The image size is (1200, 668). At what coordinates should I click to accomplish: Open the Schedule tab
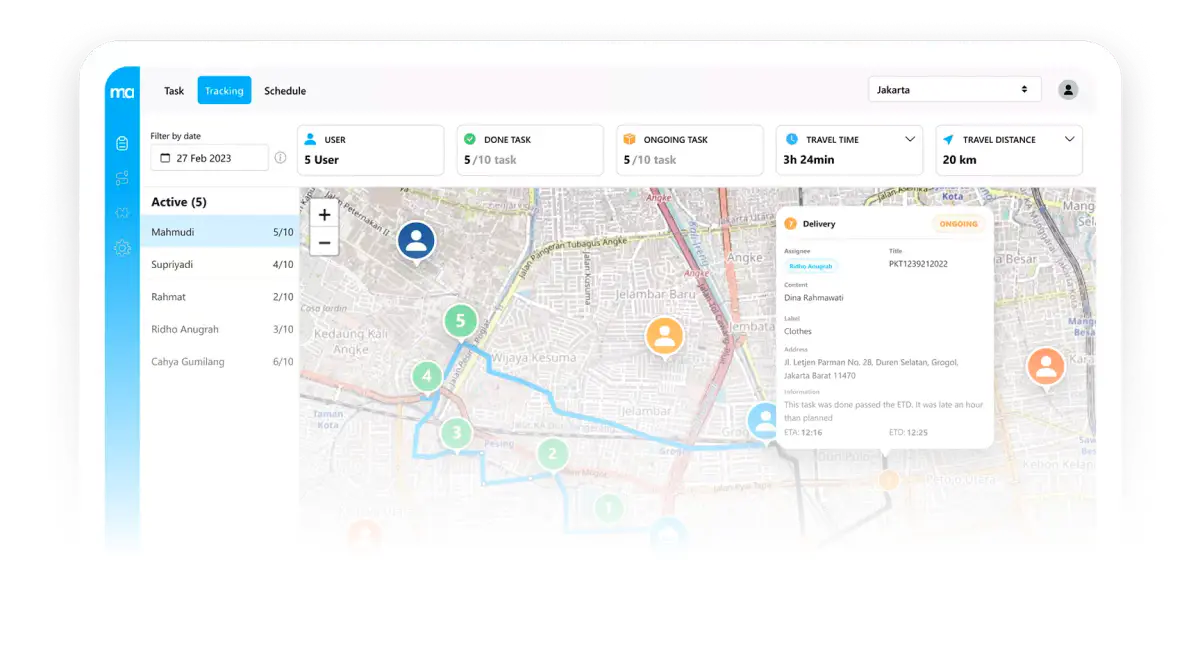point(284,90)
